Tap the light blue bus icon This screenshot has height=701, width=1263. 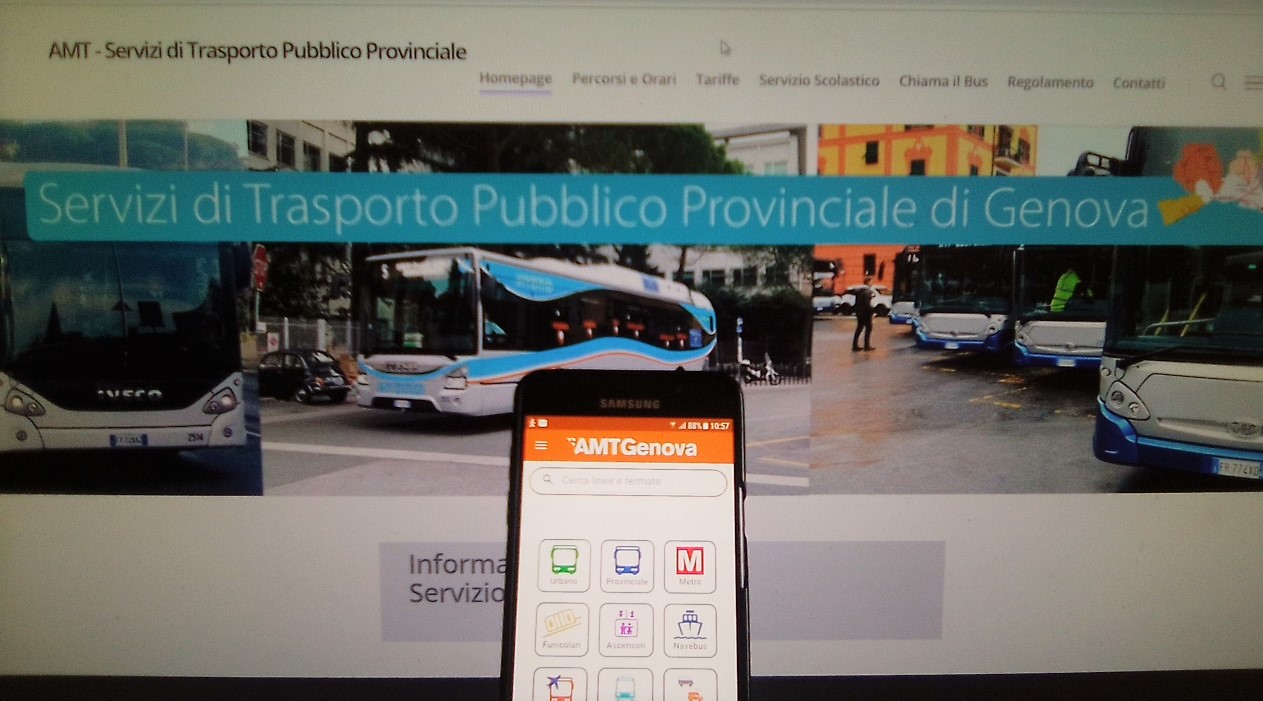click(625, 685)
